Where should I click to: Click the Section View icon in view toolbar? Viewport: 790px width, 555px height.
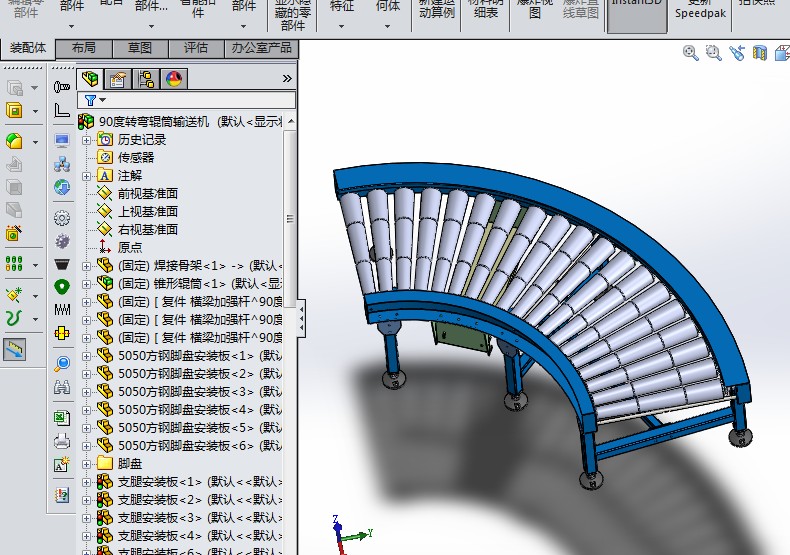click(760, 53)
